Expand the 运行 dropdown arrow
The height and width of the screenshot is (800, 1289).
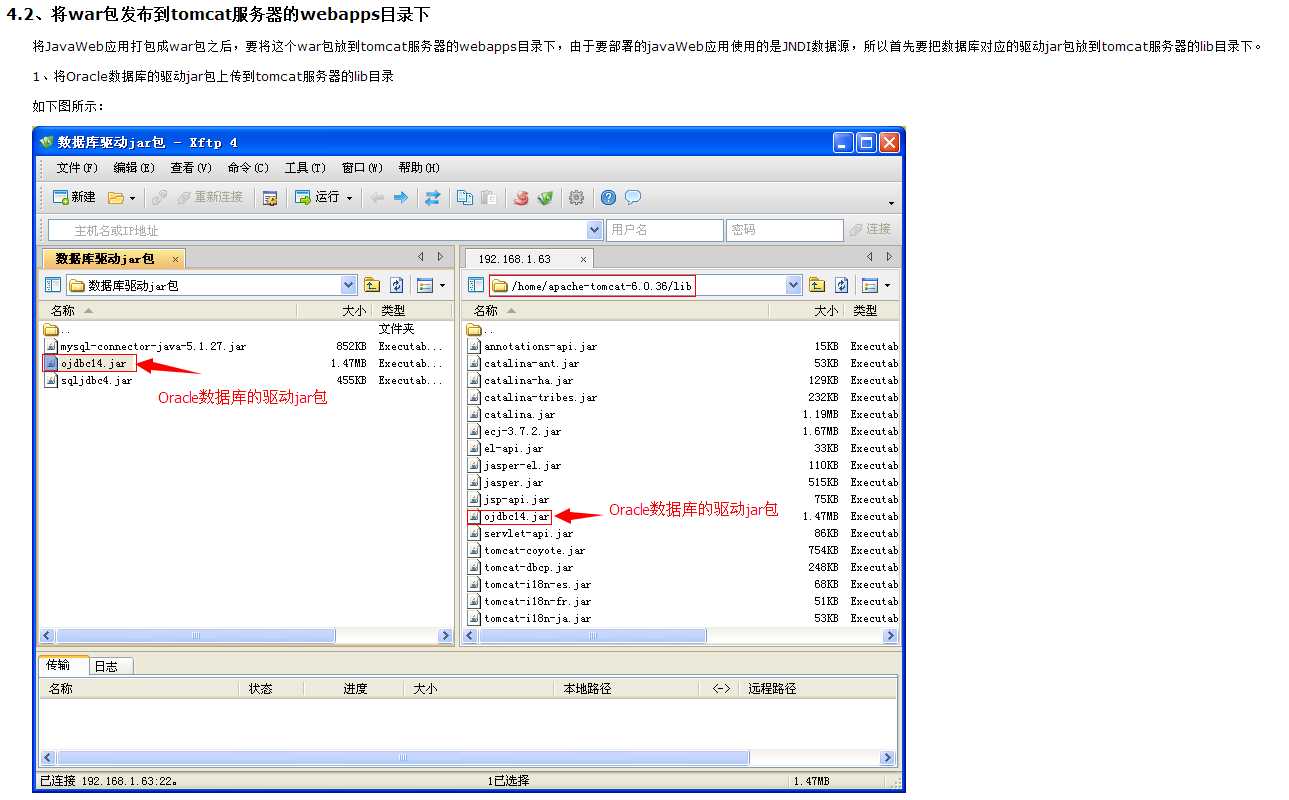click(350, 198)
